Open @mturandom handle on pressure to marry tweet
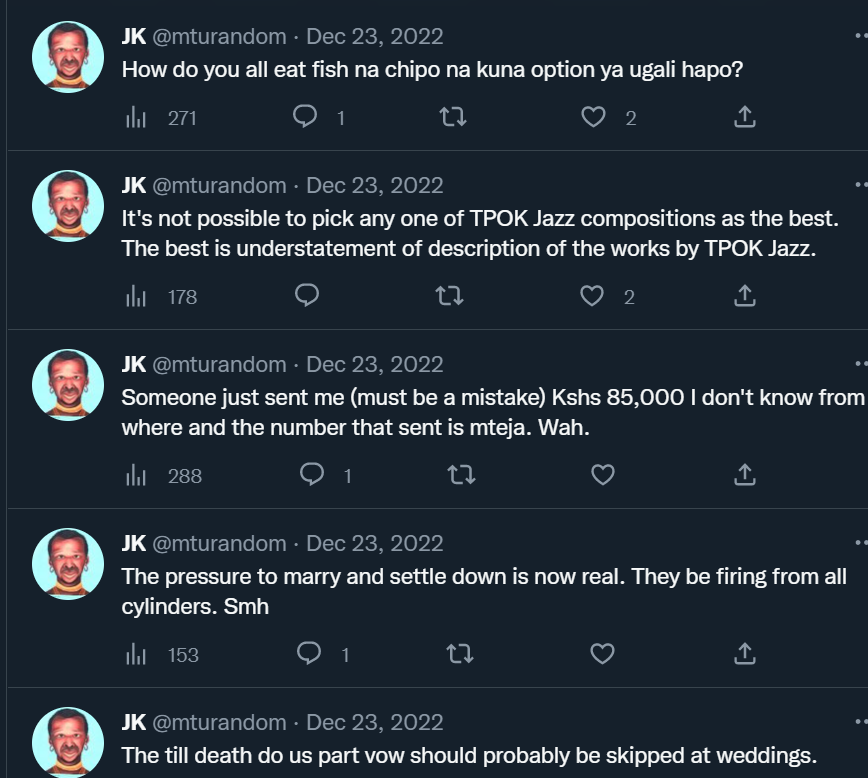Viewport: 868px width, 778px height. [x=219, y=543]
